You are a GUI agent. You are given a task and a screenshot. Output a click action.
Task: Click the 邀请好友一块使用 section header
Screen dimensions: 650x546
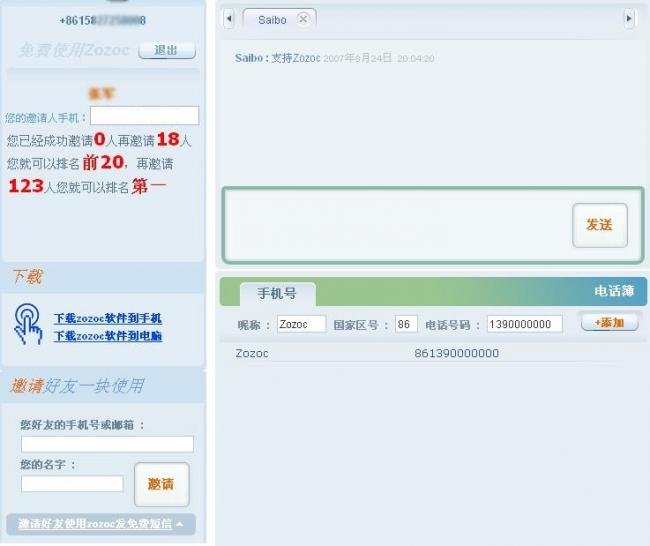click(77, 386)
